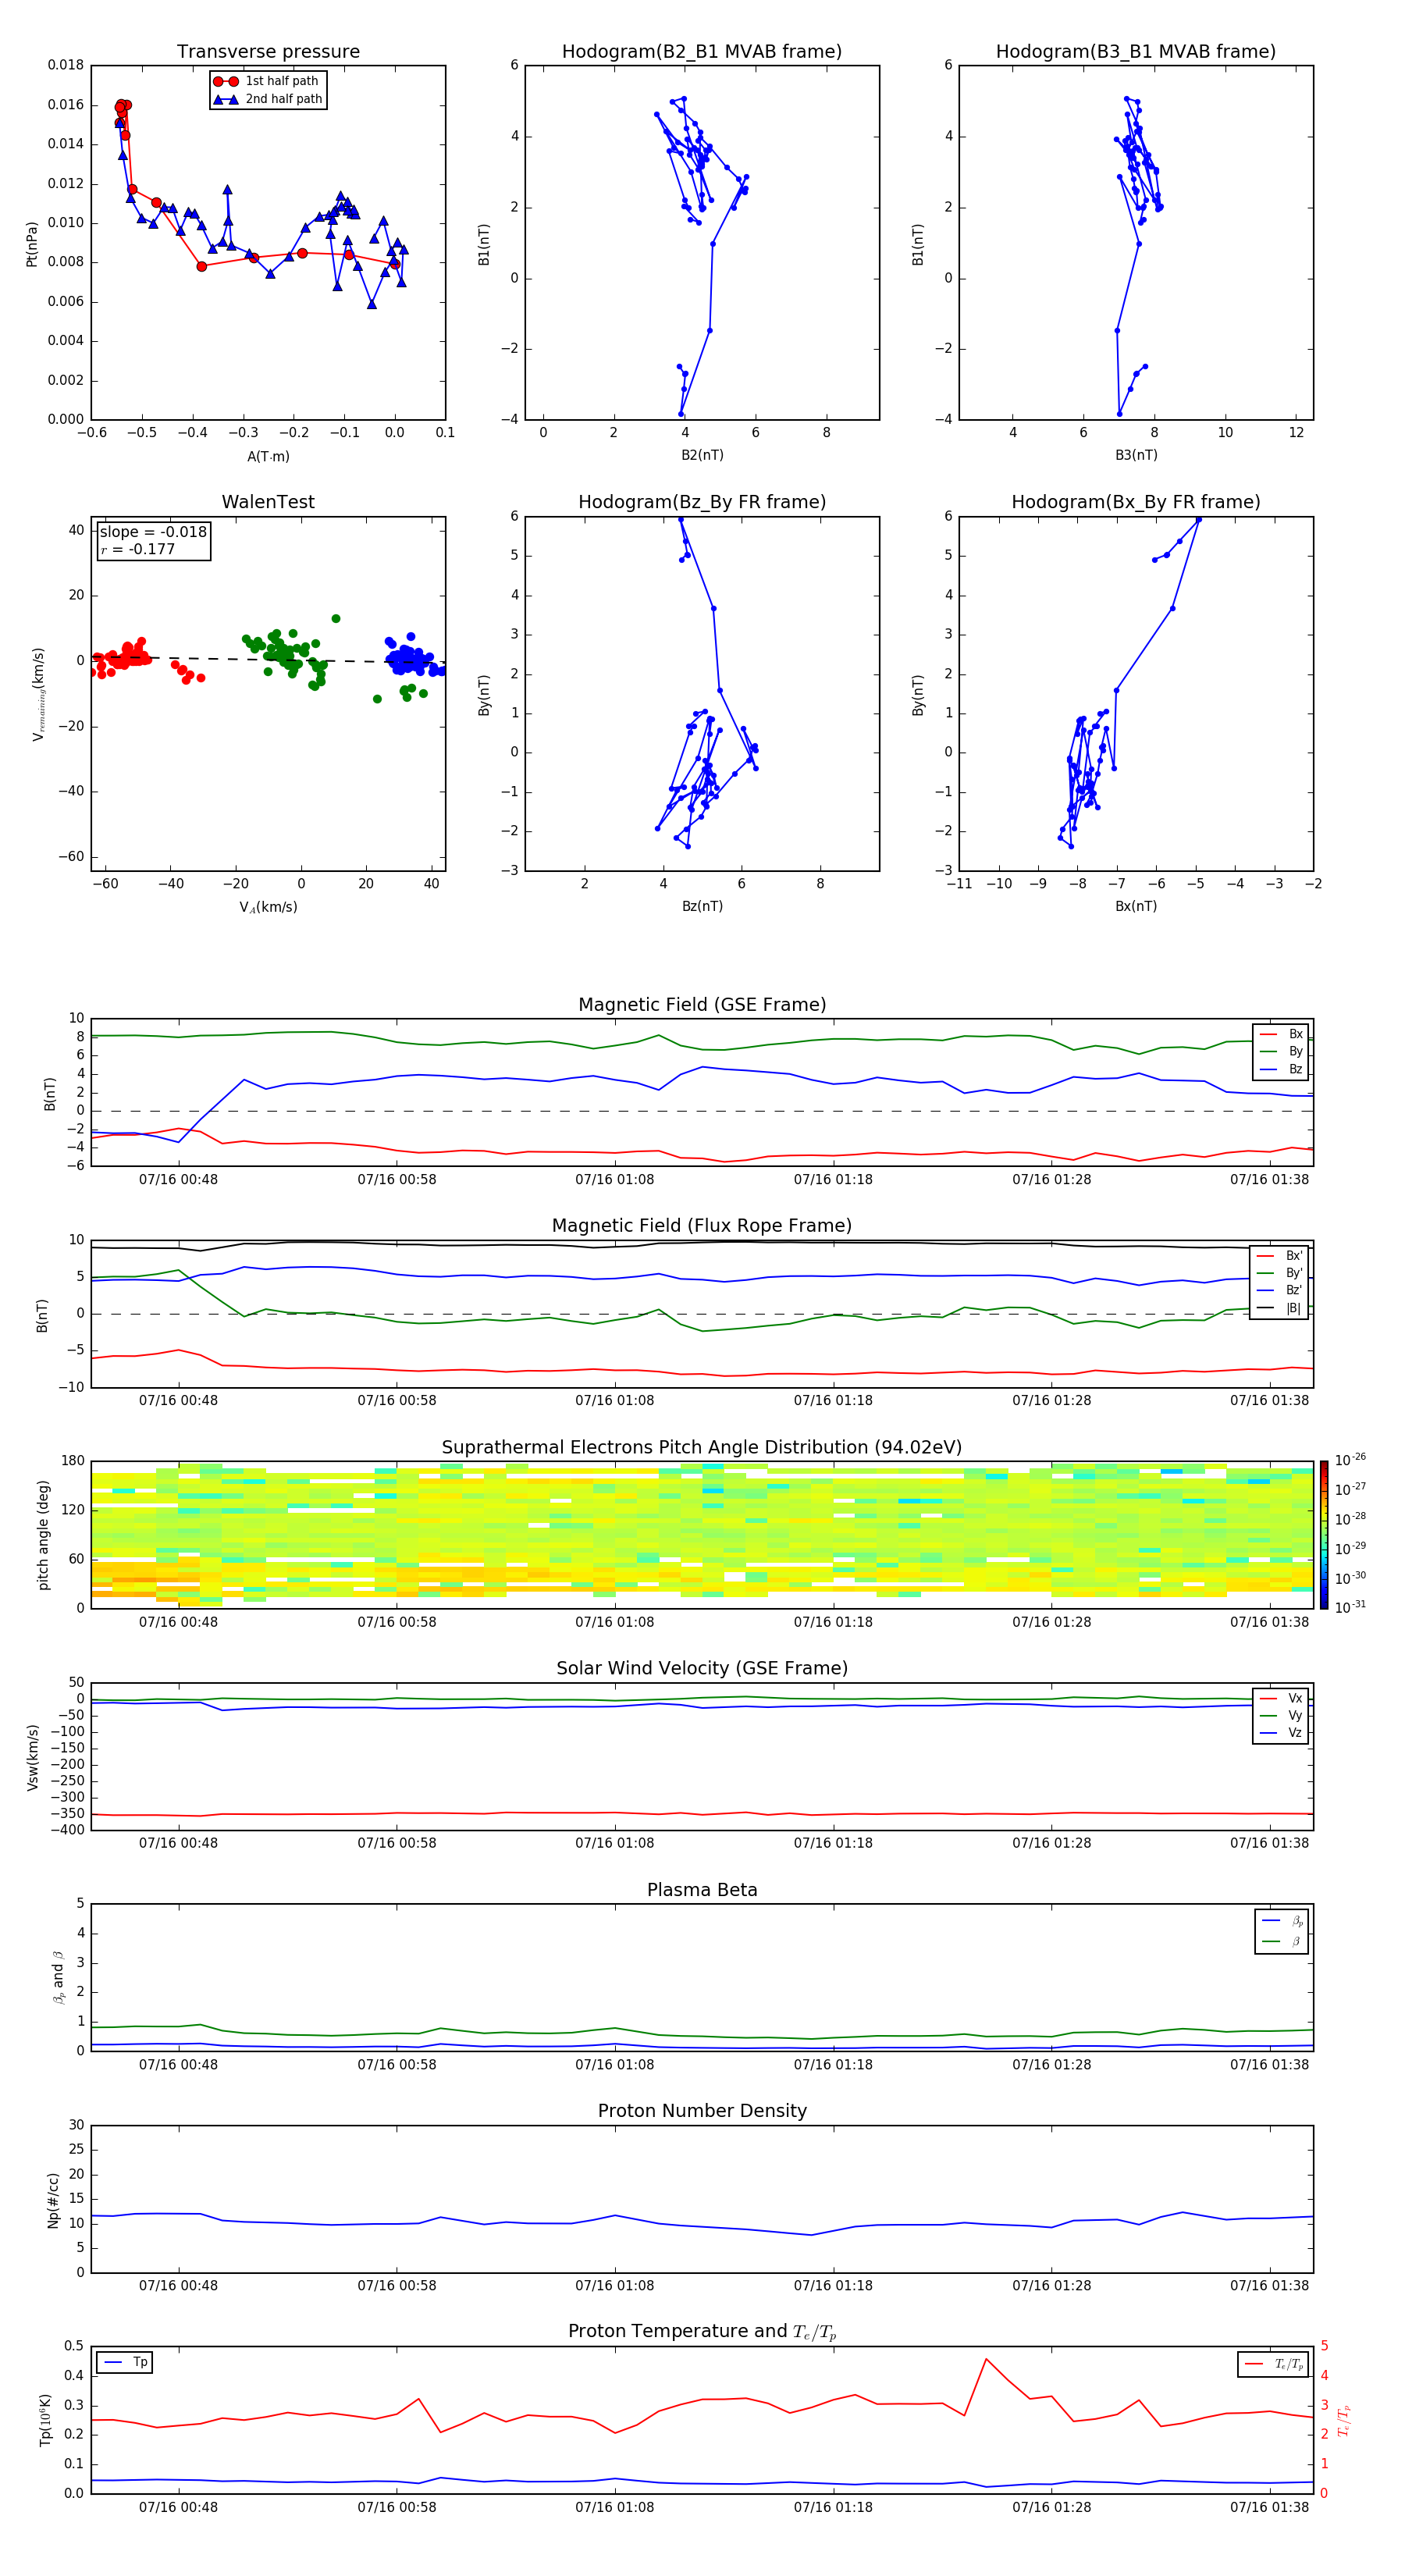Image resolution: width=1405 pixels, height=2576 pixels.
Task: Click the 'Hodogram(B3_B1 MVAB frame)' title
Action: (1136, 52)
